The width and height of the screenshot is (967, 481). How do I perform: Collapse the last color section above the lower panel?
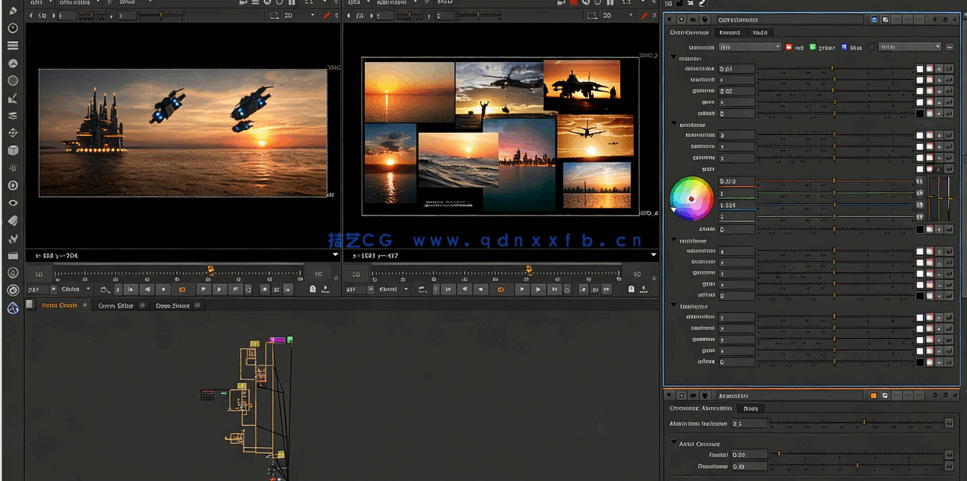(673, 306)
